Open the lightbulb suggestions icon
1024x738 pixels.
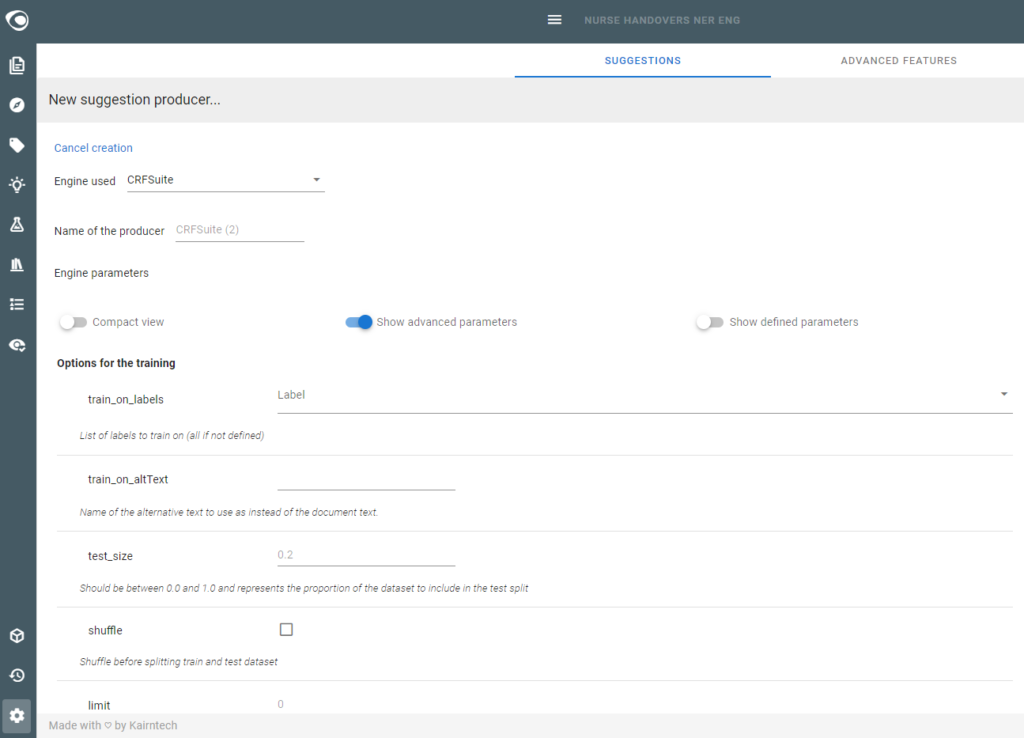pos(17,185)
